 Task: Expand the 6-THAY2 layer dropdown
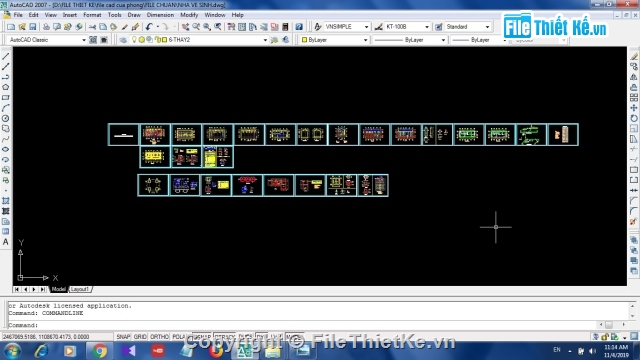click(265, 40)
